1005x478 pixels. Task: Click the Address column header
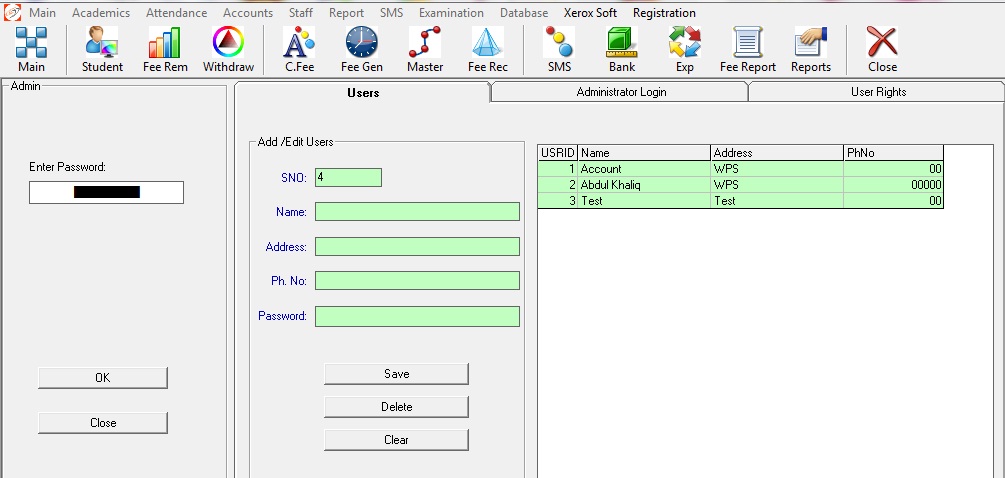(x=777, y=152)
